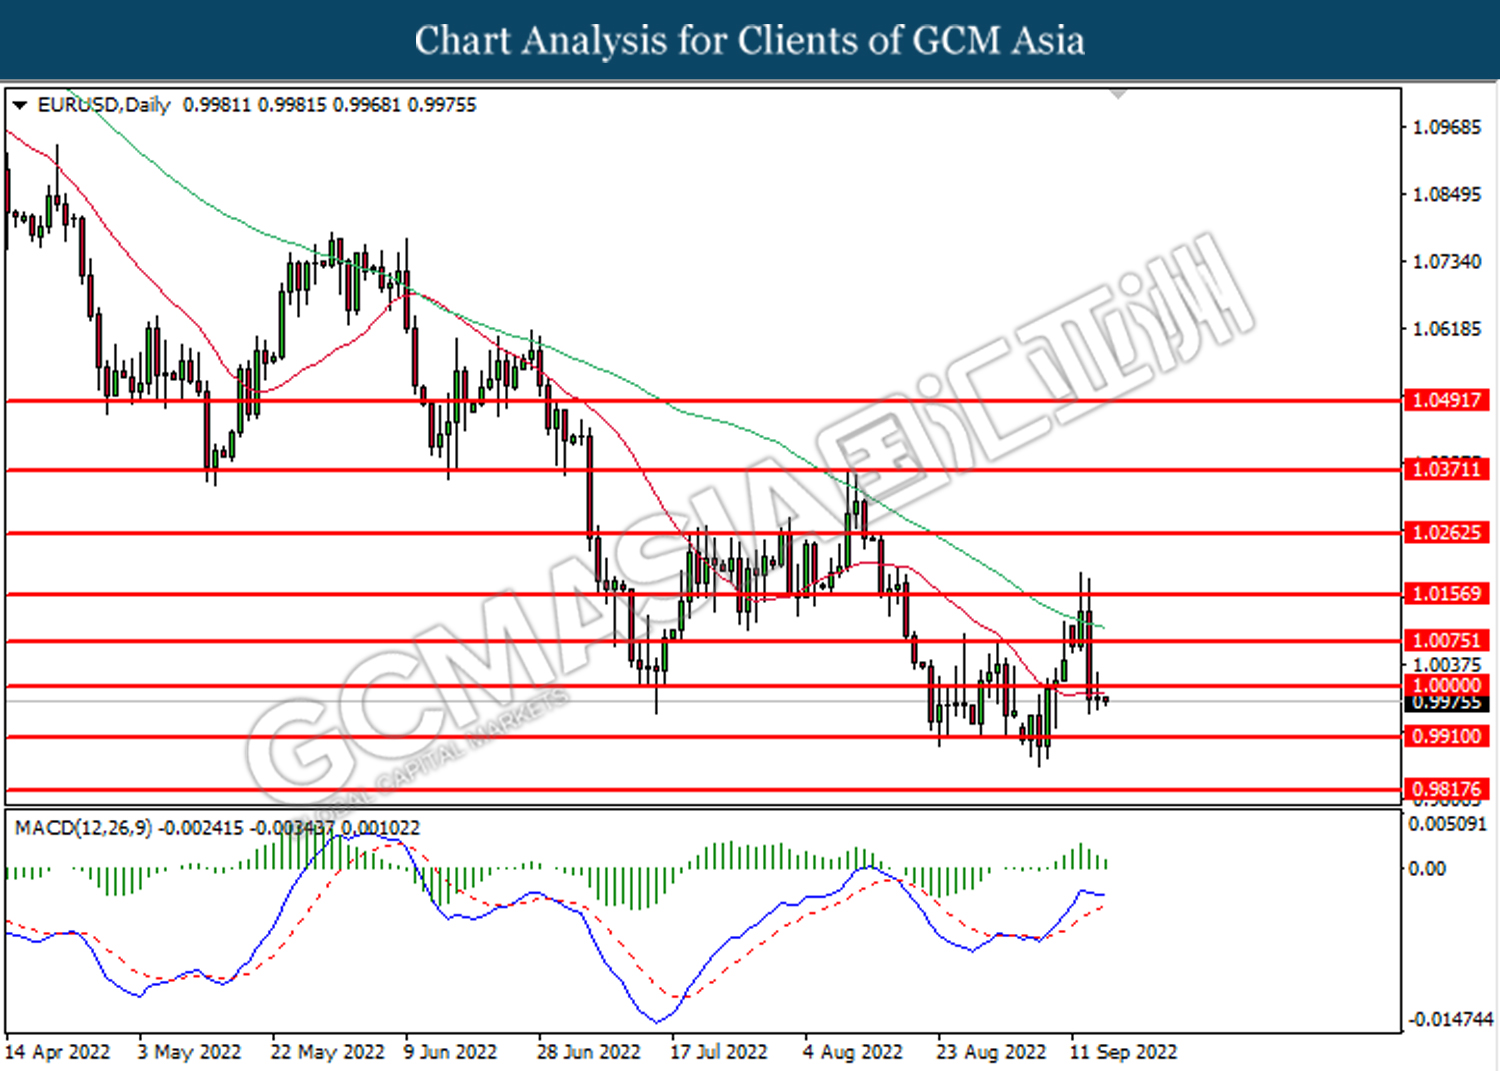
Task: Click the 14 Apr 2022 date label
Action: [58, 1052]
